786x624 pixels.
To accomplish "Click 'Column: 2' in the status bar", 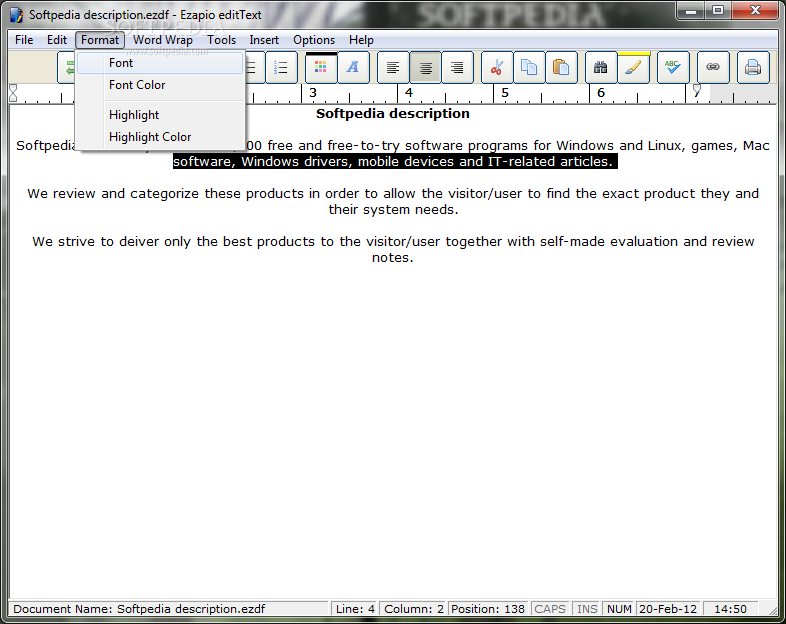I will coord(414,609).
